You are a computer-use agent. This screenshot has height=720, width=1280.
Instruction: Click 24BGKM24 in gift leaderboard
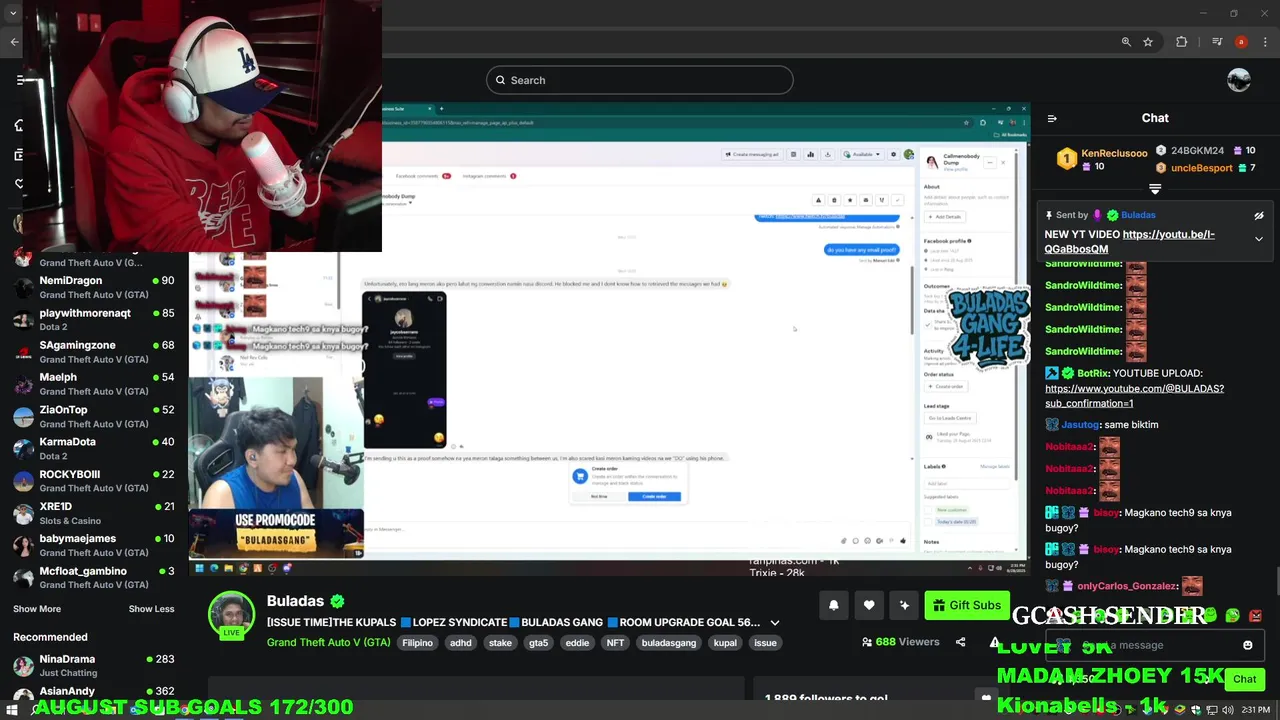click(x=1197, y=151)
